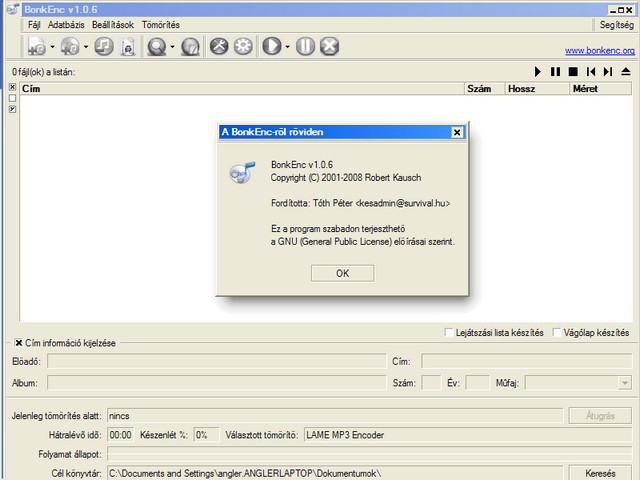
Task: Click the deselect-all empty box beside list
Action: pyautogui.click(x=13, y=98)
